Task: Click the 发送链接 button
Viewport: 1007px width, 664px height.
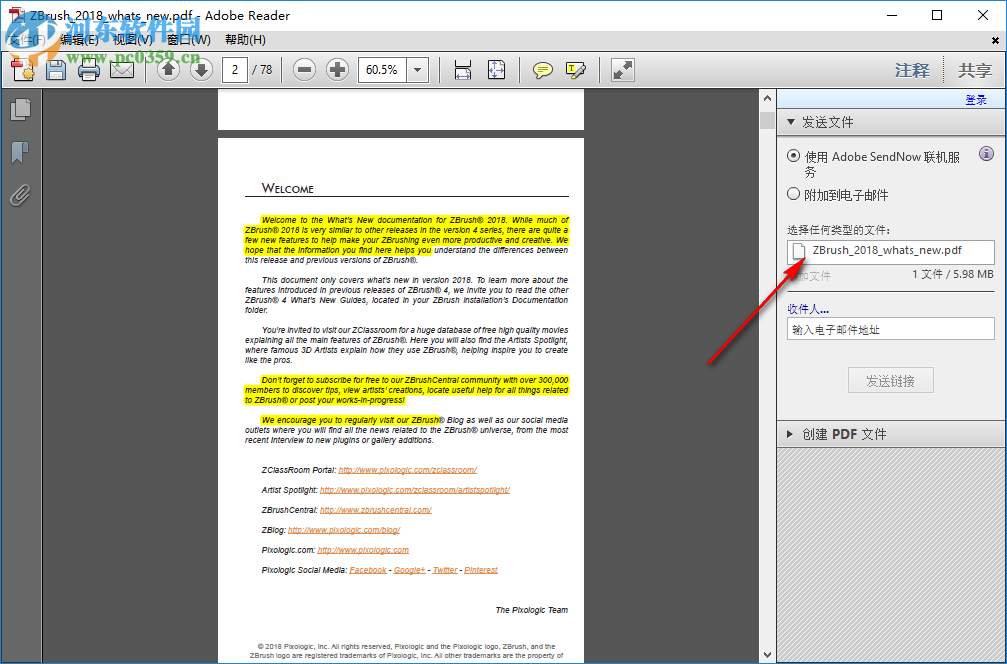Action: pos(889,379)
